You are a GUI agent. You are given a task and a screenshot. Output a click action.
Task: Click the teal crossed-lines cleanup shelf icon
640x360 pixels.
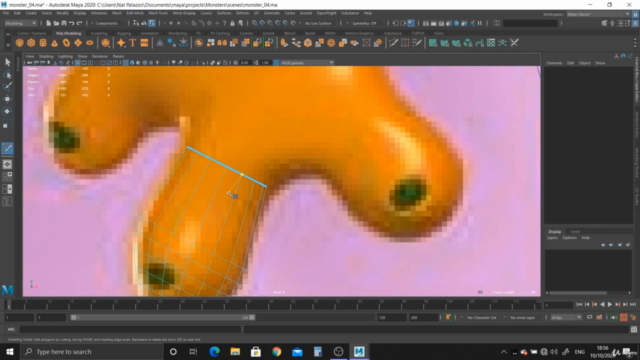(502, 43)
